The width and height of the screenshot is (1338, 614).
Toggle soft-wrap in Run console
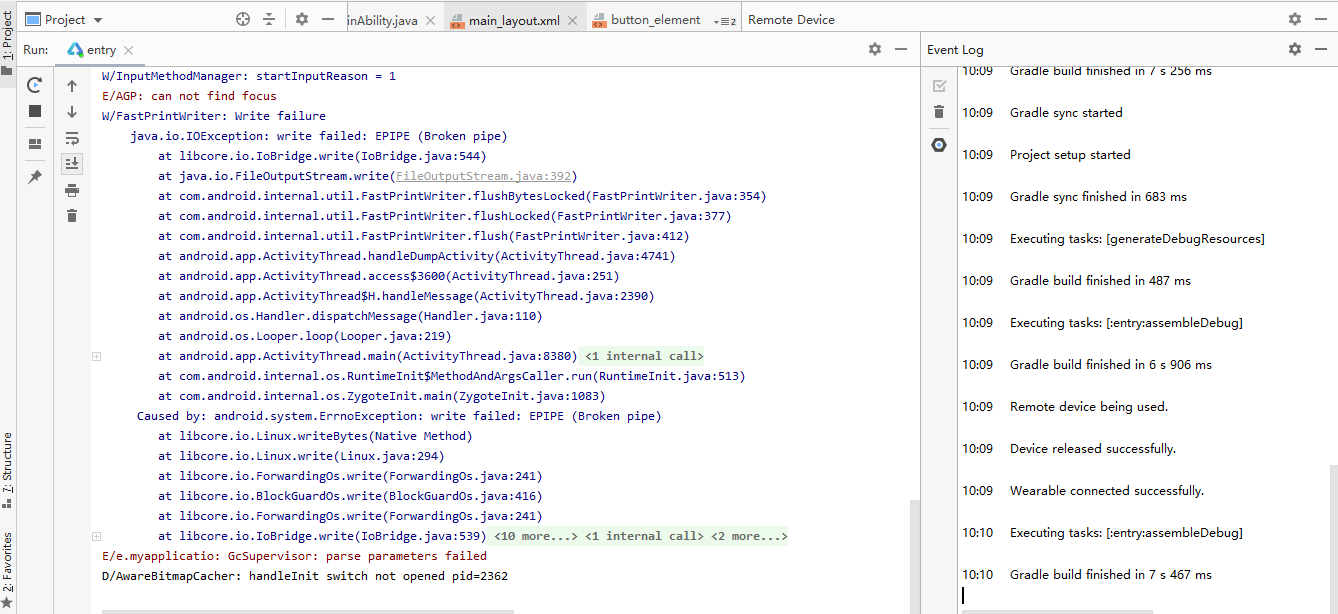pyautogui.click(x=72, y=138)
